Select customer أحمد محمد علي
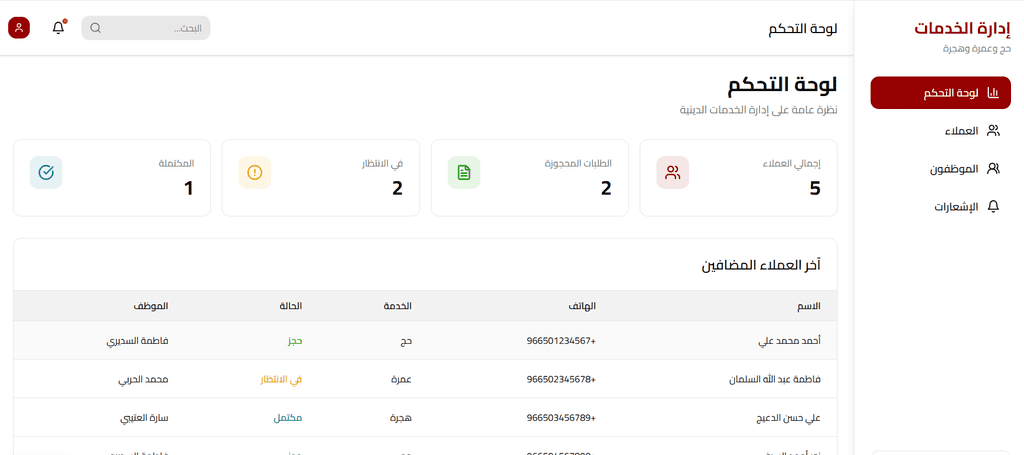This screenshot has height=455, width=1024. (x=792, y=341)
